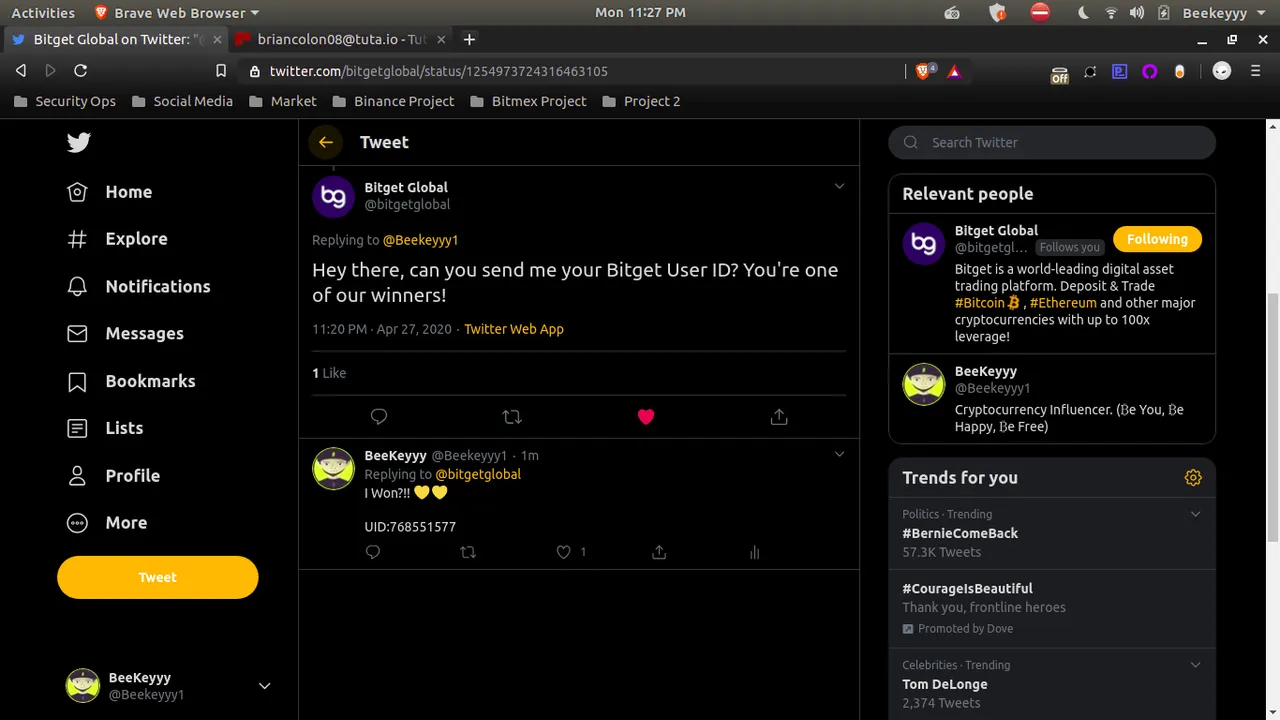Image resolution: width=1280 pixels, height=720 pixels.
Task: Retweet the BeeKeyyy UID reply
Action: [x=468, y=552]
